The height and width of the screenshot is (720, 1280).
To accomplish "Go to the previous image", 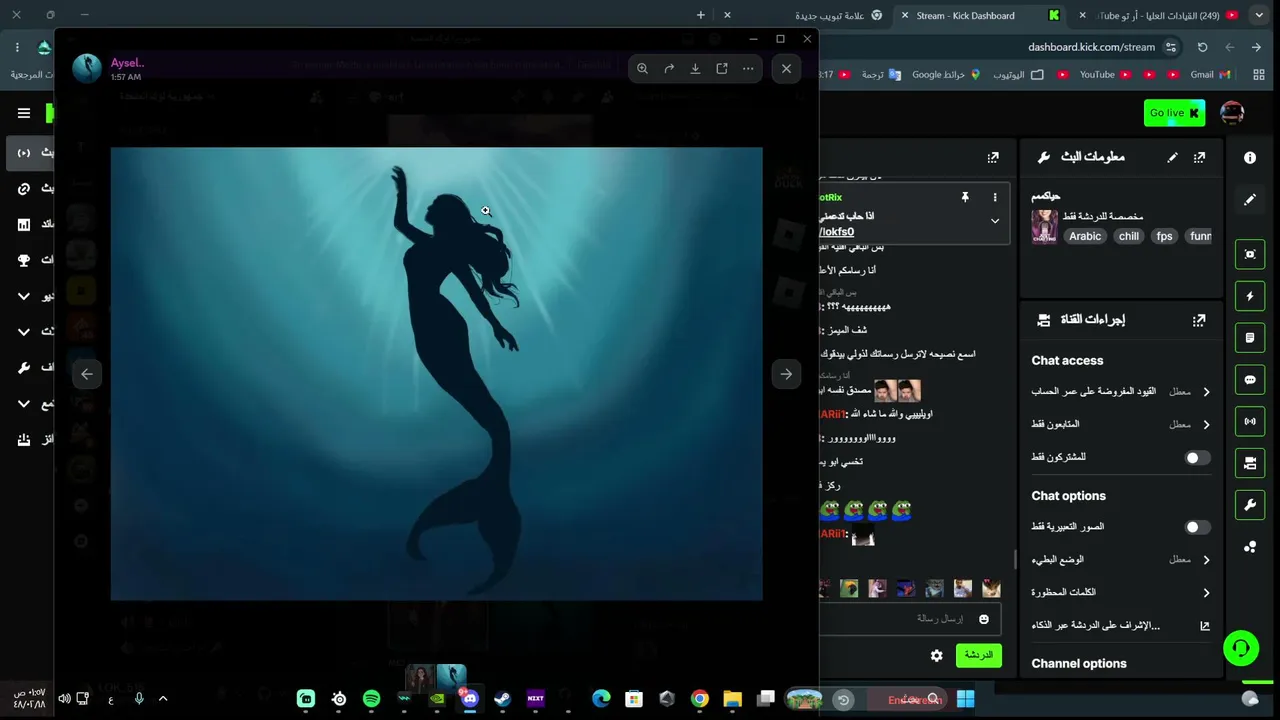I will click(x=87, y=374).
